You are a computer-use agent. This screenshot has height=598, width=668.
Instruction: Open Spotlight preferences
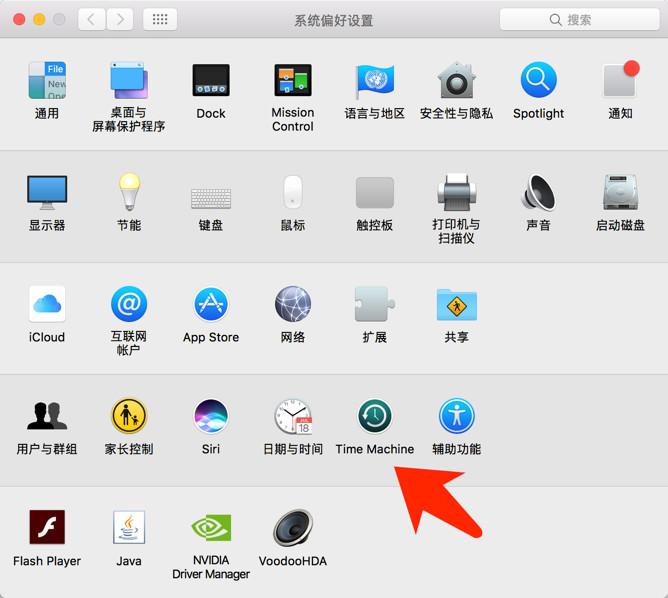click(x=538, y=80)
